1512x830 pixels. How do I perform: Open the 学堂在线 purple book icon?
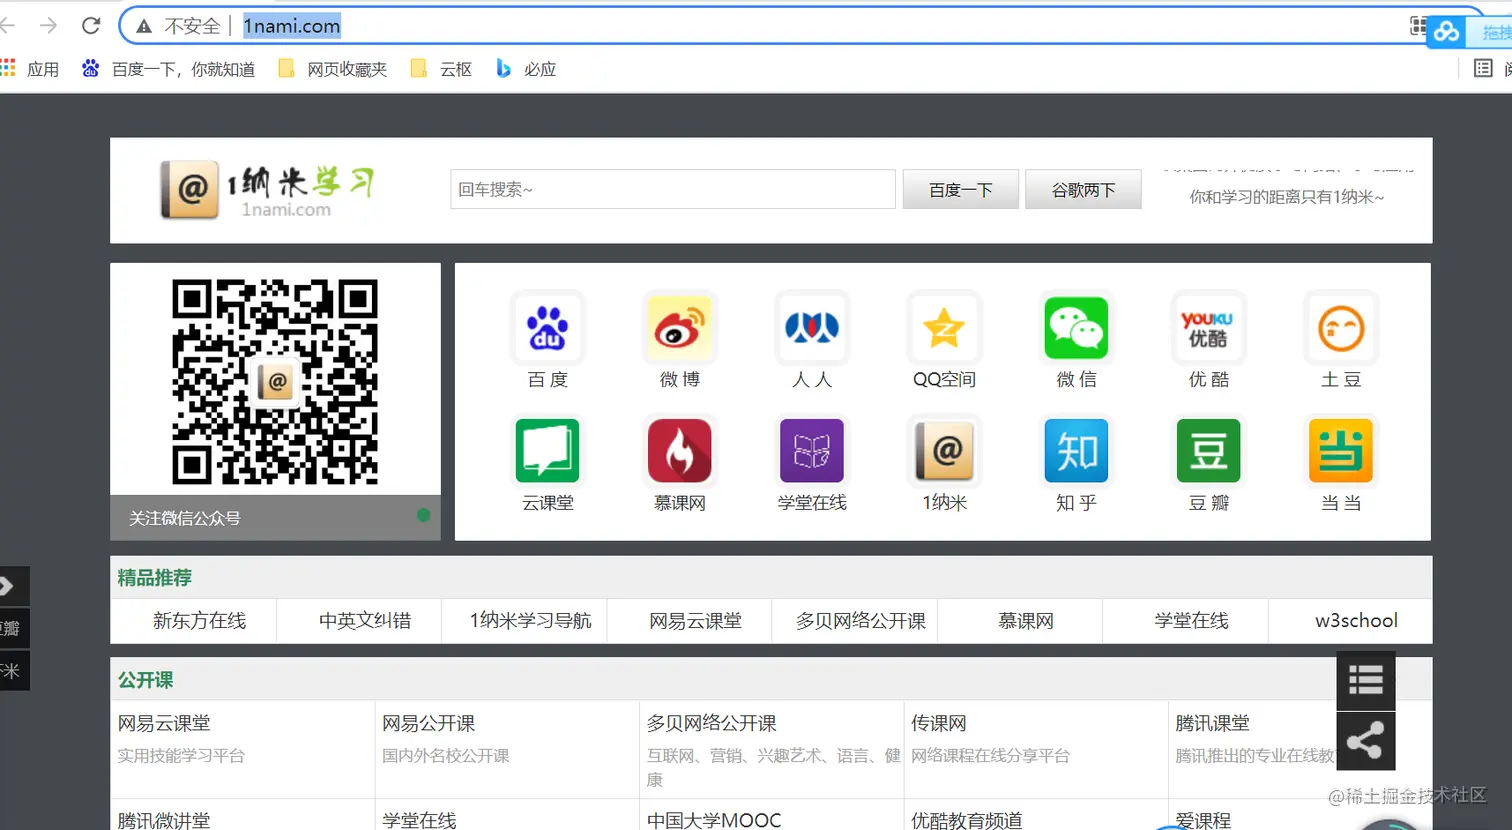812,451
